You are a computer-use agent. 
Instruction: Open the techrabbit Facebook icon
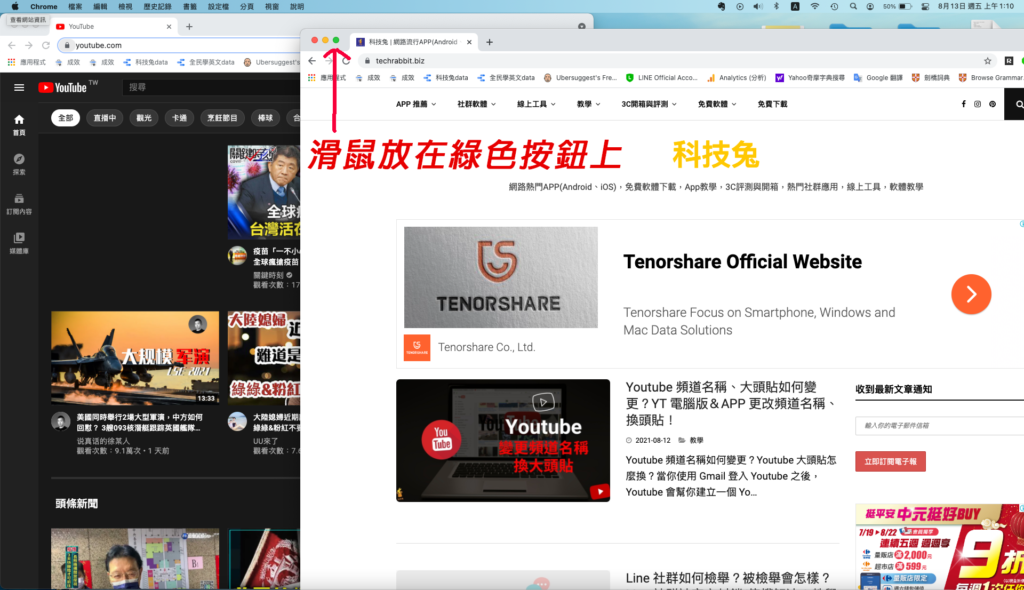coord(963,104)
